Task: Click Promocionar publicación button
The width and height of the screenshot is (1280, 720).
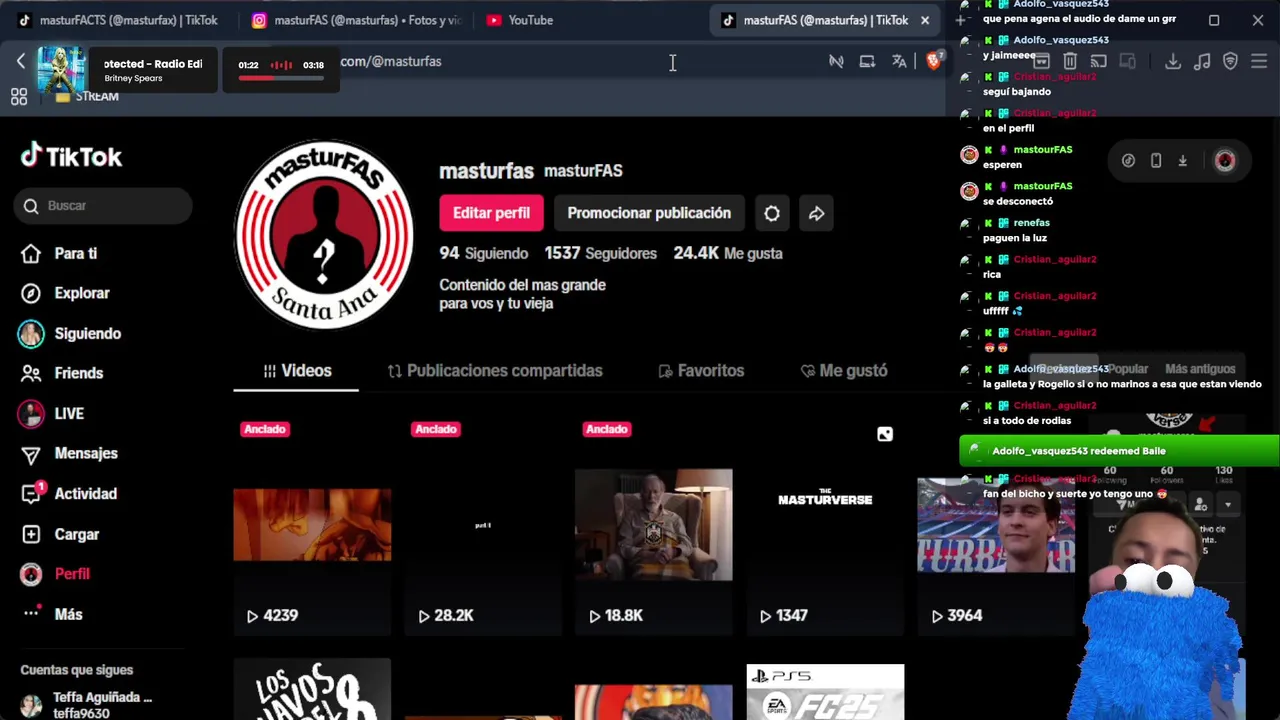Action: (649, 213)
